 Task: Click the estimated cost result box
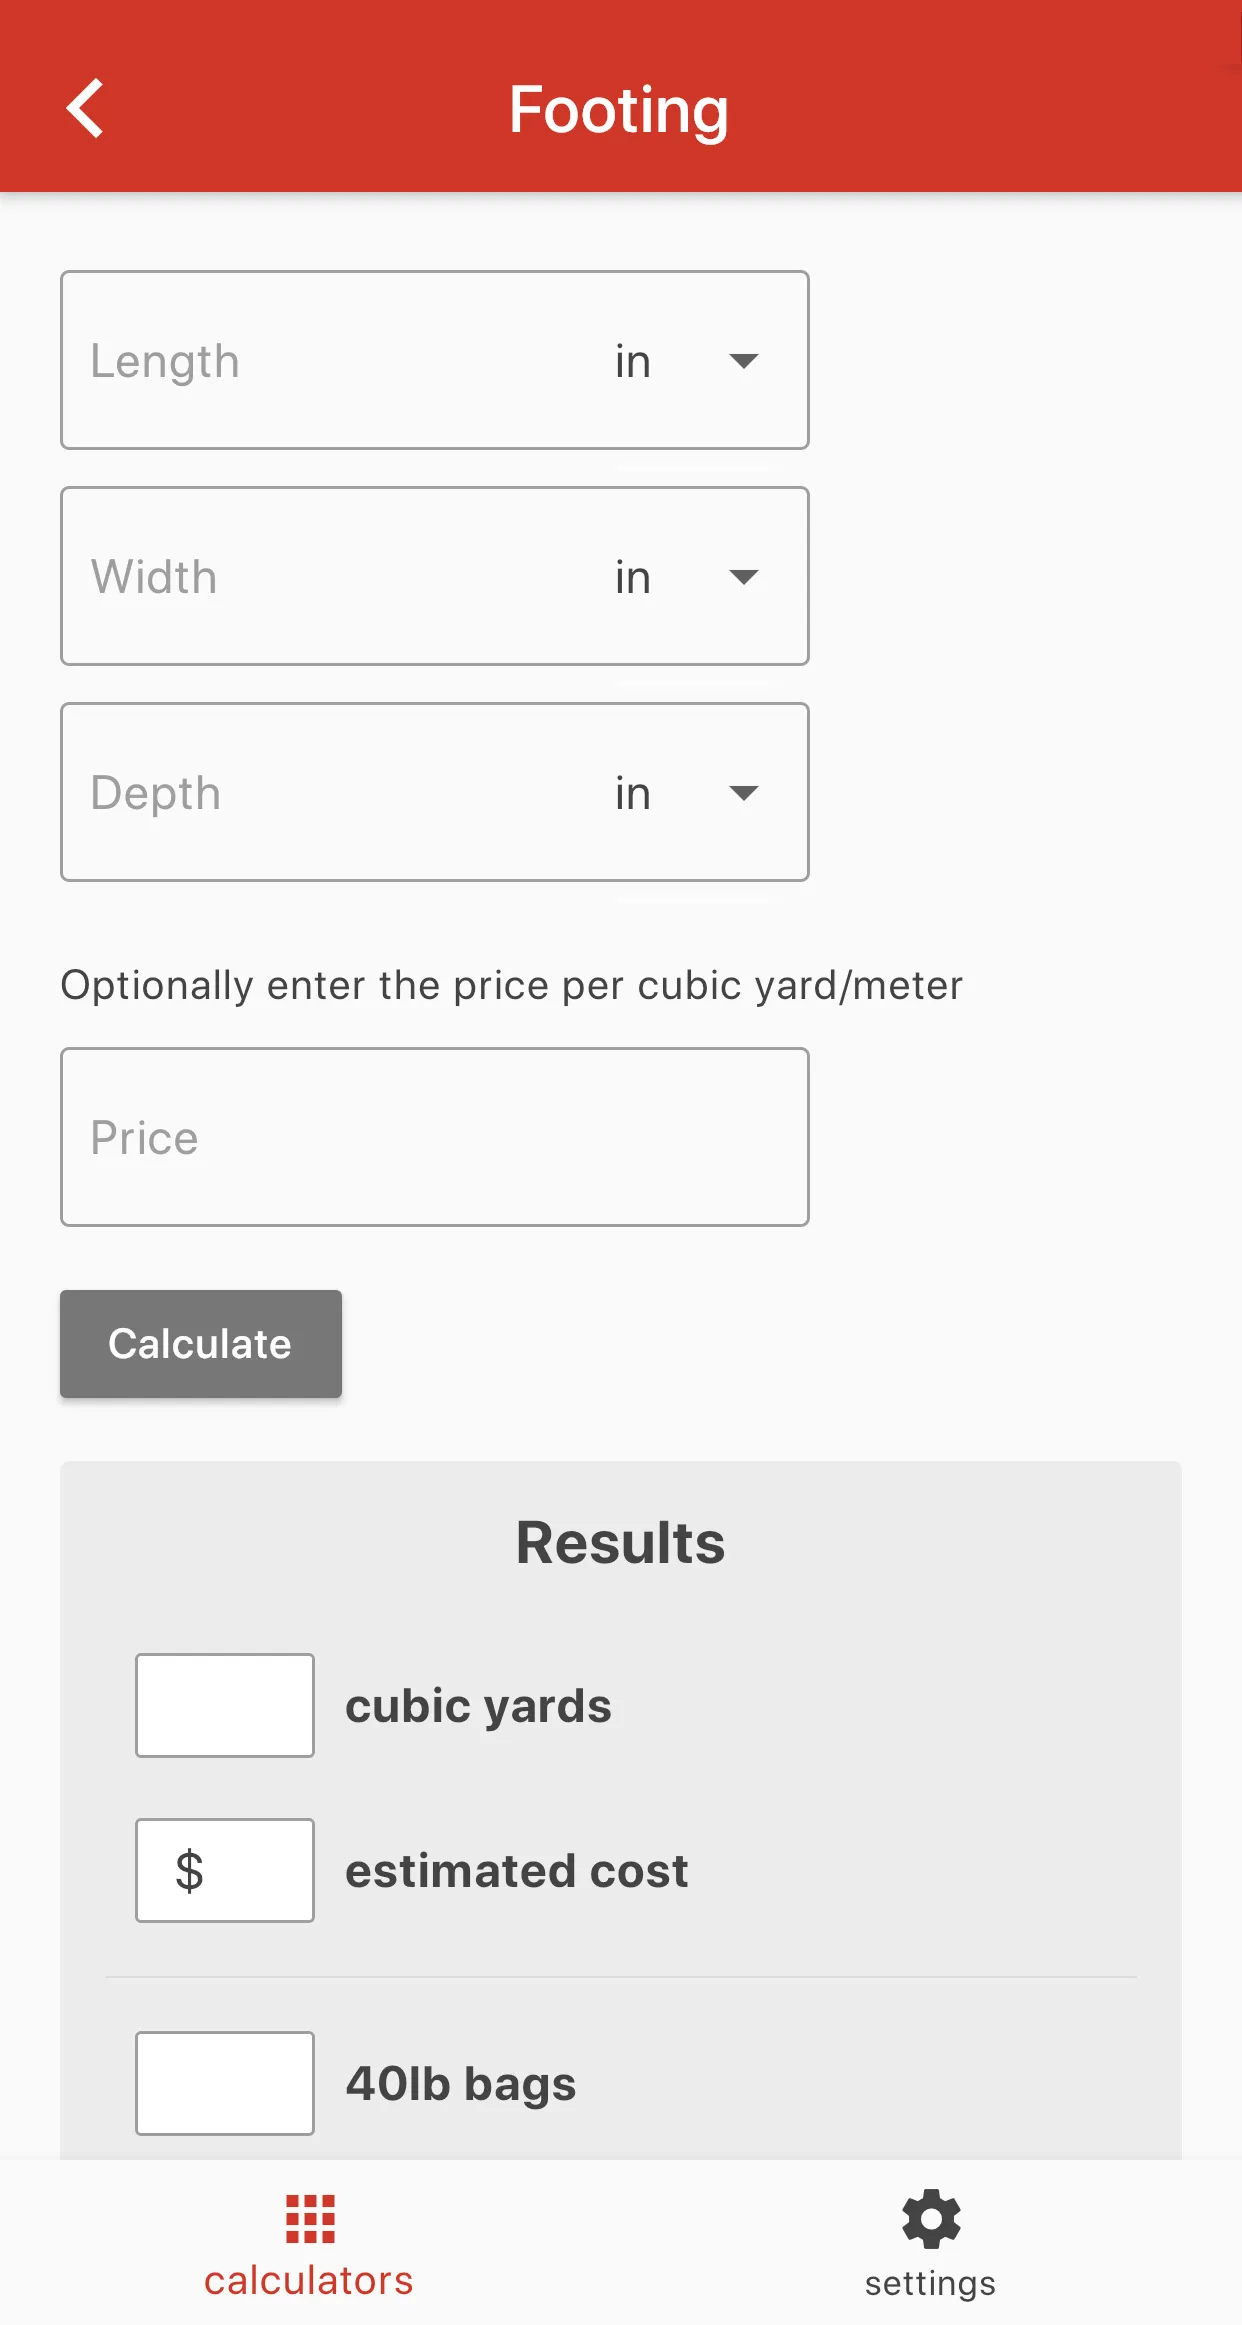(225, 1870)
